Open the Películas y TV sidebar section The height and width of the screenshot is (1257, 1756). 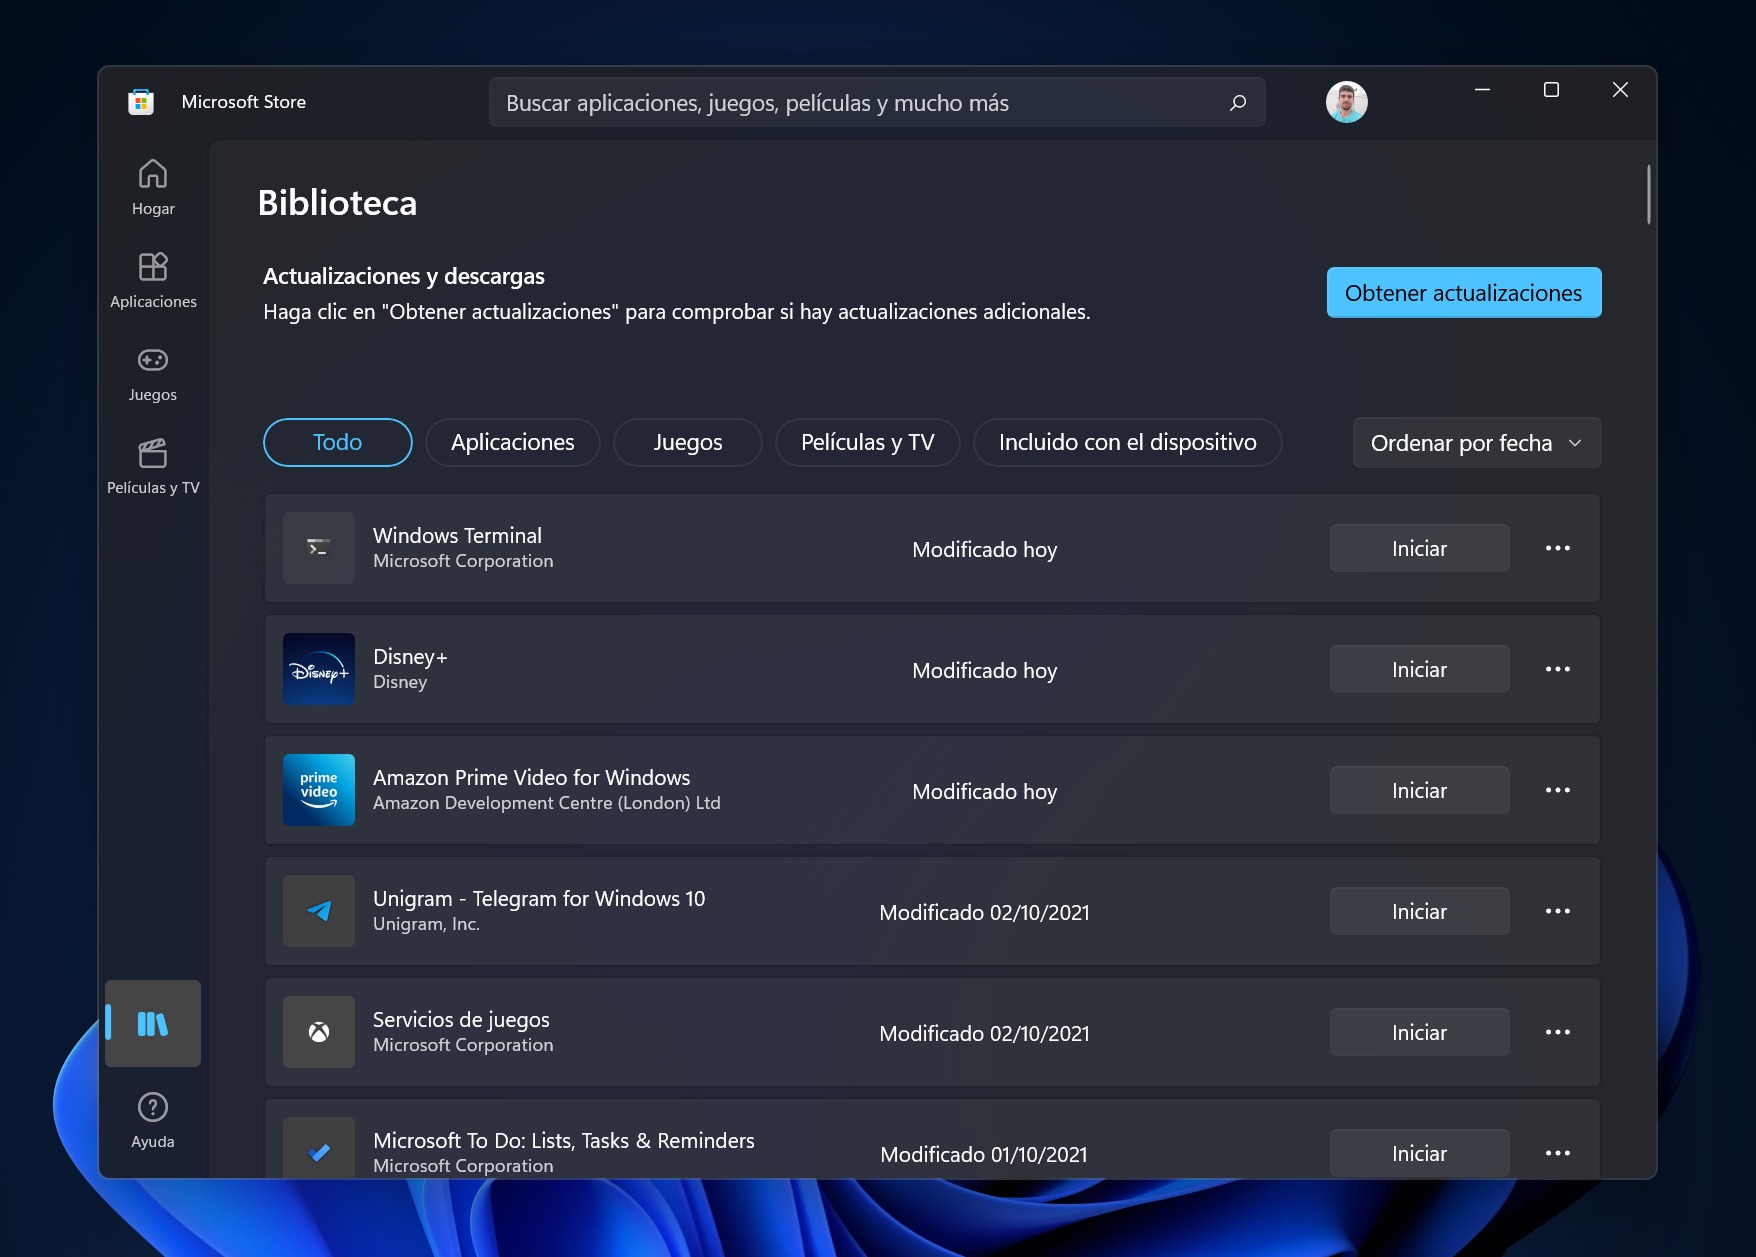tap(153, 466)
